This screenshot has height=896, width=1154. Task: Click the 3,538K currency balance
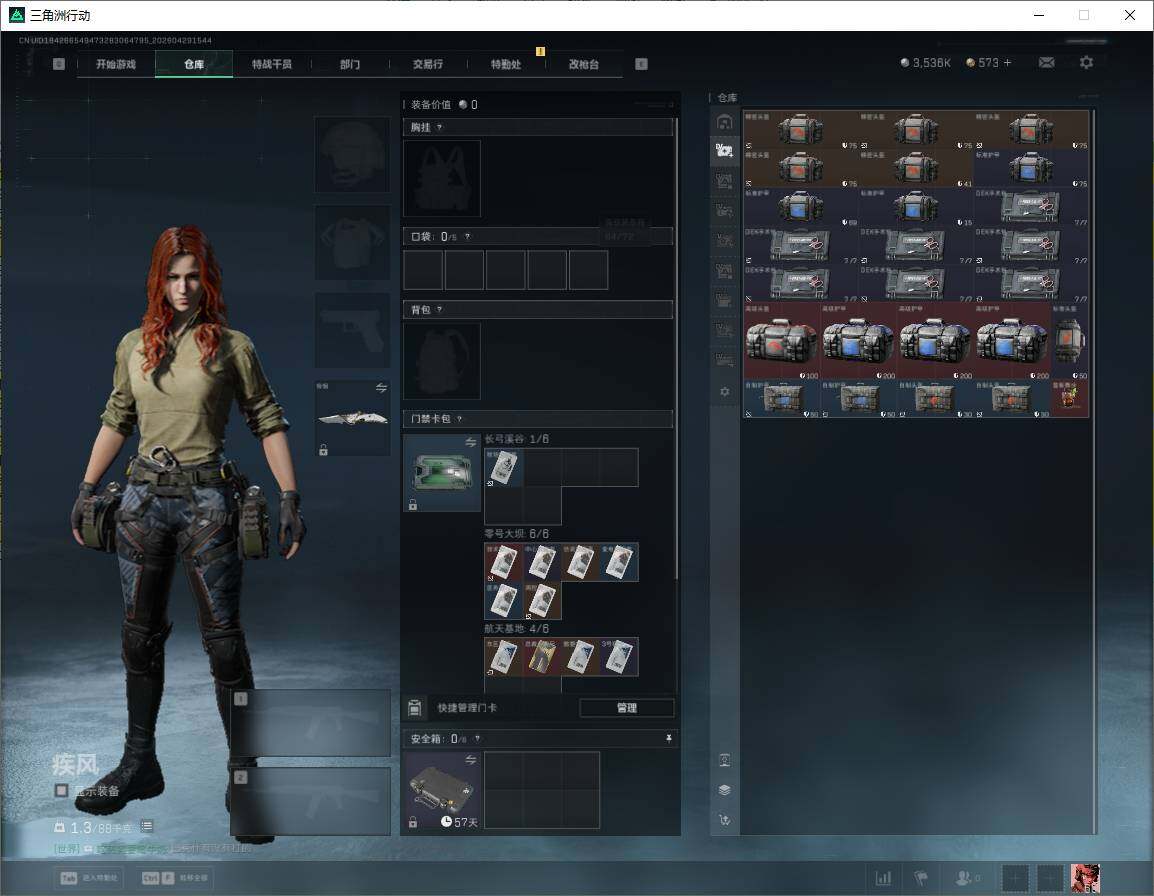(x=926, y=63)
